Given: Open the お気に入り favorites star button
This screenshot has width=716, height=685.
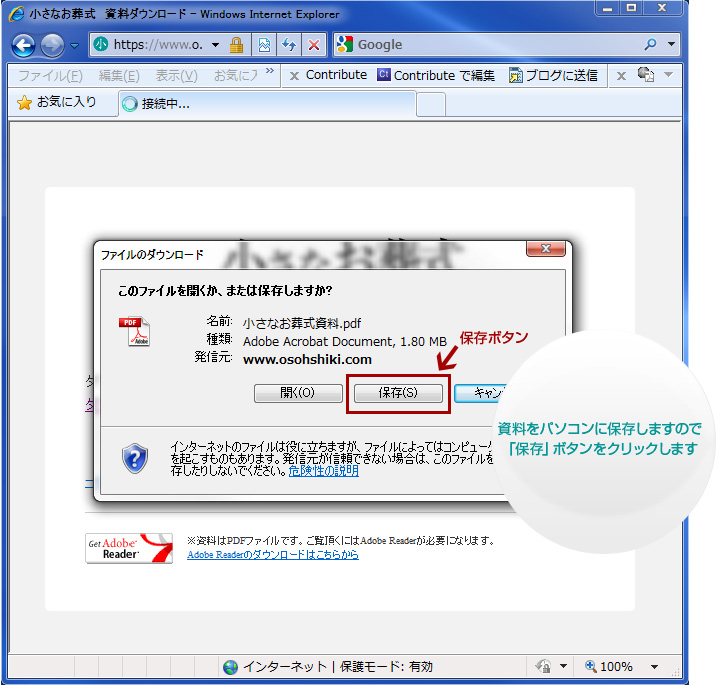Looking at the screenshot, I should pos(56,102).
